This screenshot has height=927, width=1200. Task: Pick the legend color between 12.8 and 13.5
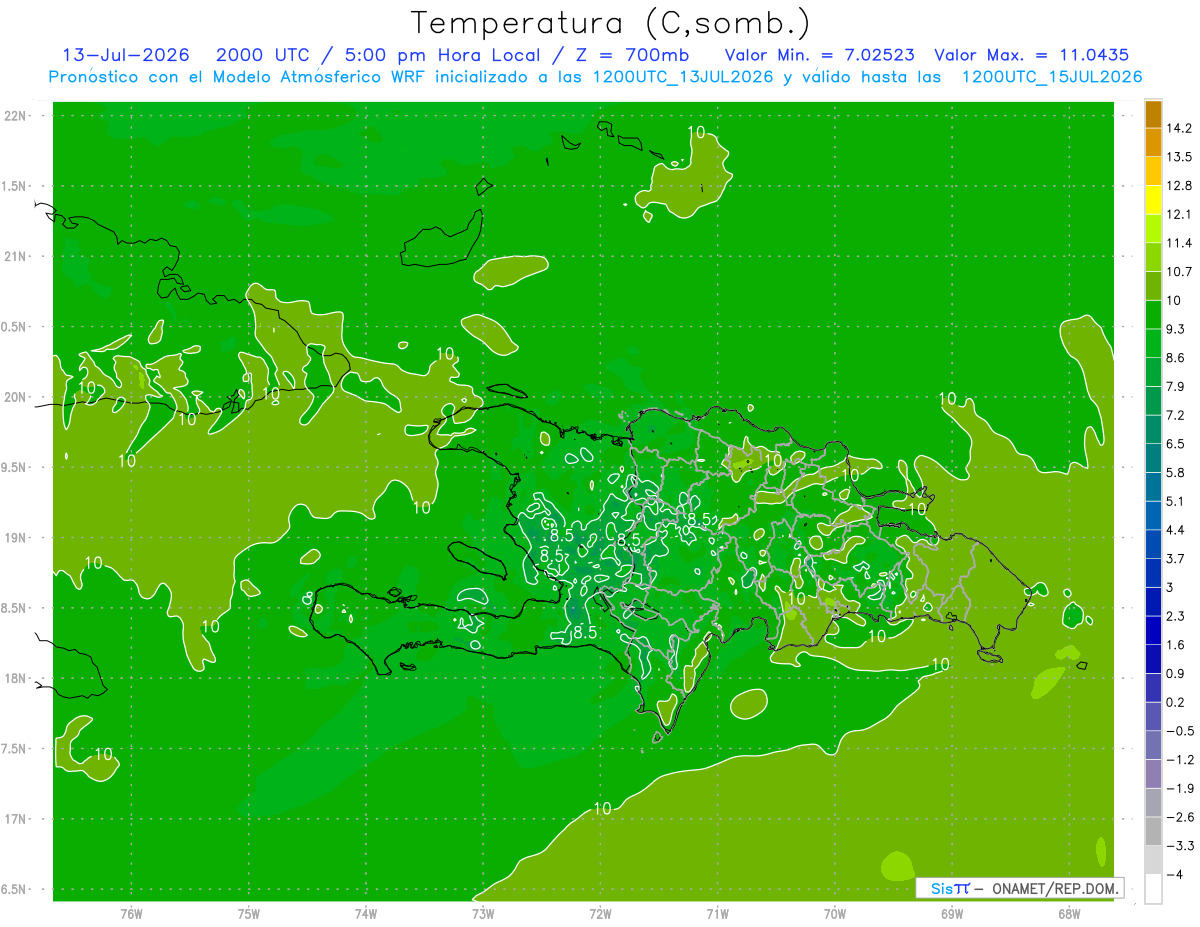(1153, 172)
